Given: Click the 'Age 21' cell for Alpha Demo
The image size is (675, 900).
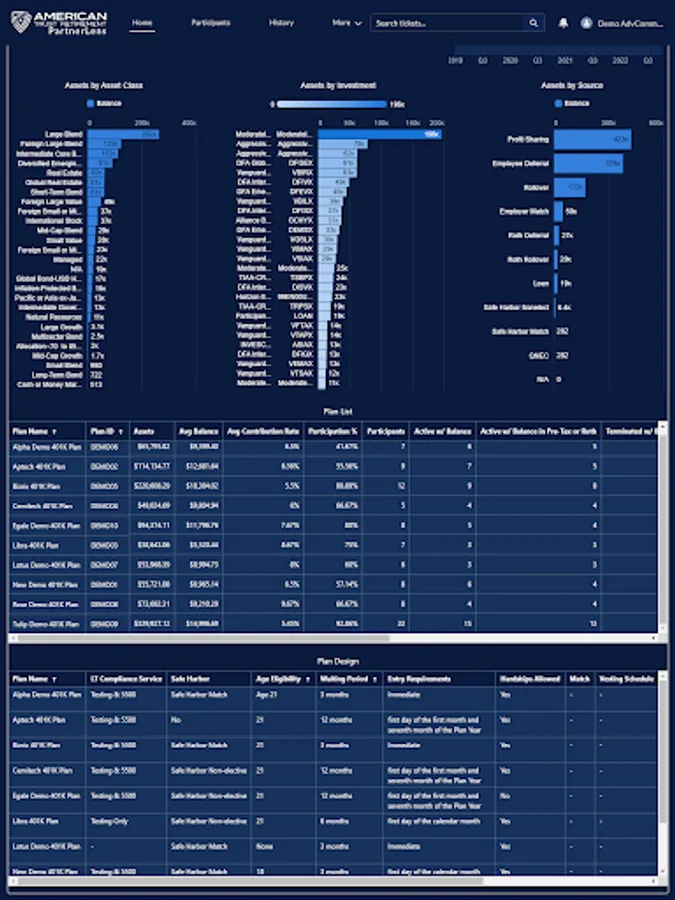Looking at the screenshot, I should click(266, 695).
